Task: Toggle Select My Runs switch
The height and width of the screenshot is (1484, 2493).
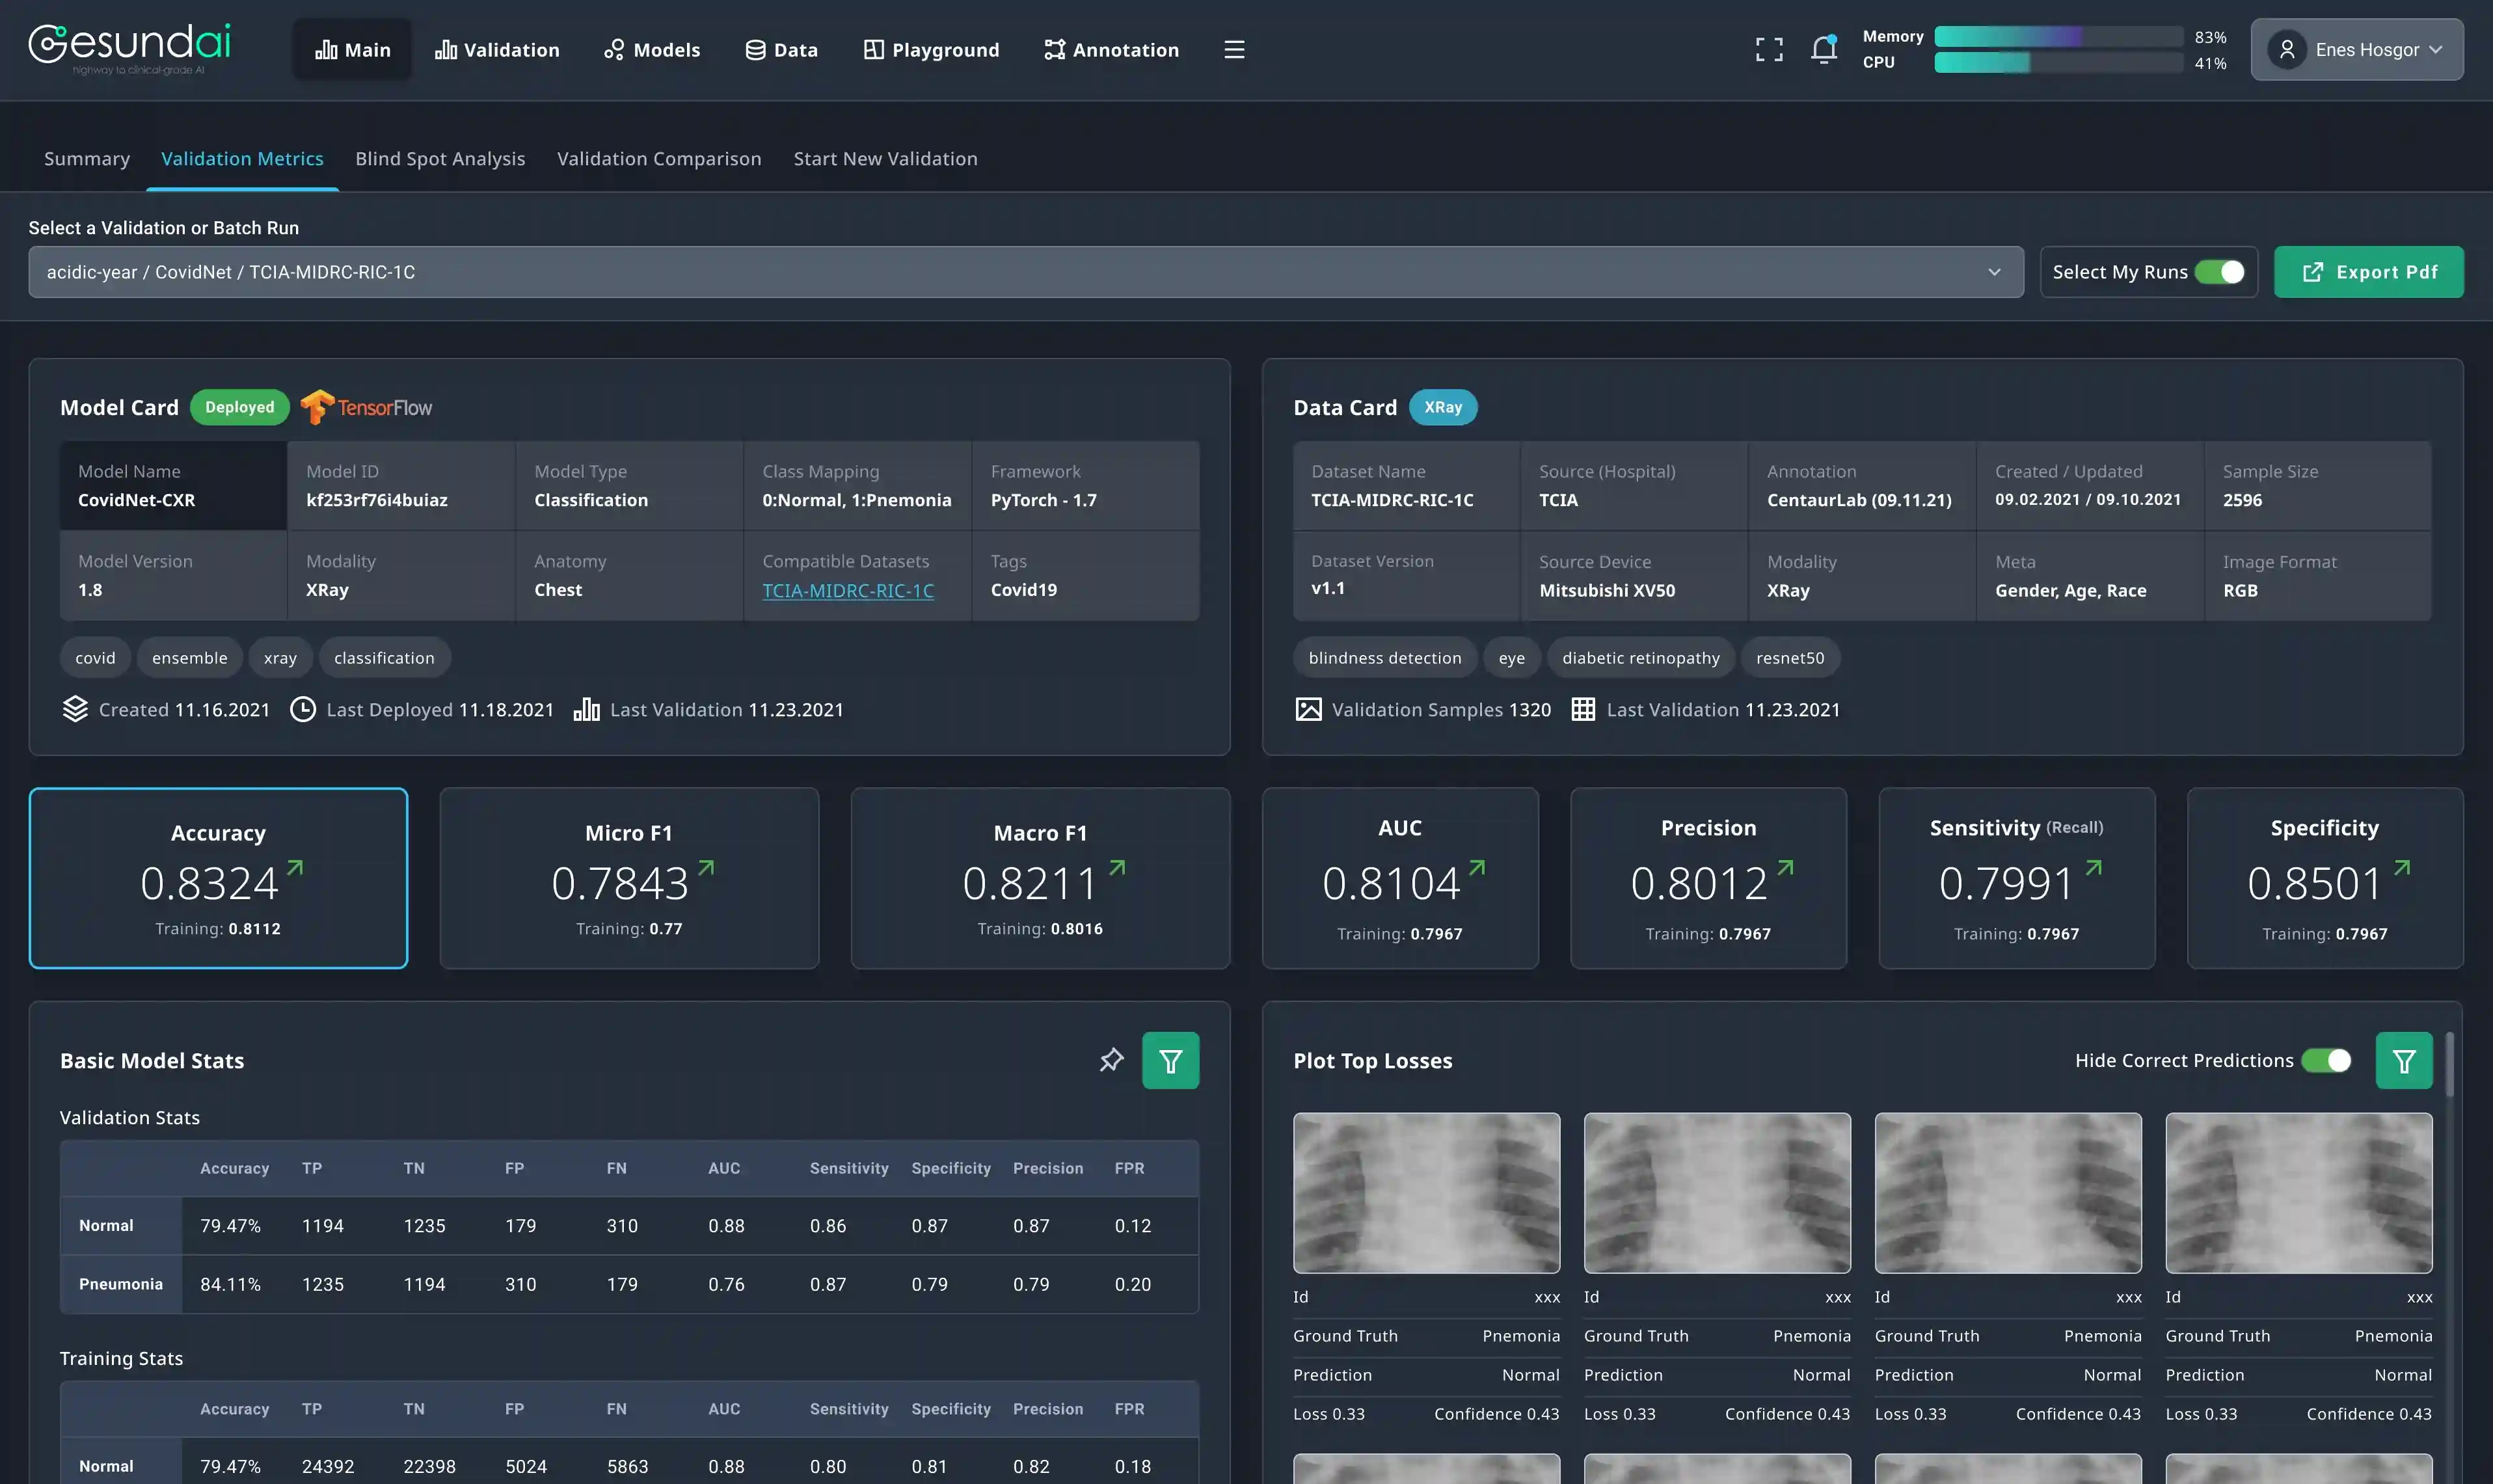Action: [x=2219, y=272]
